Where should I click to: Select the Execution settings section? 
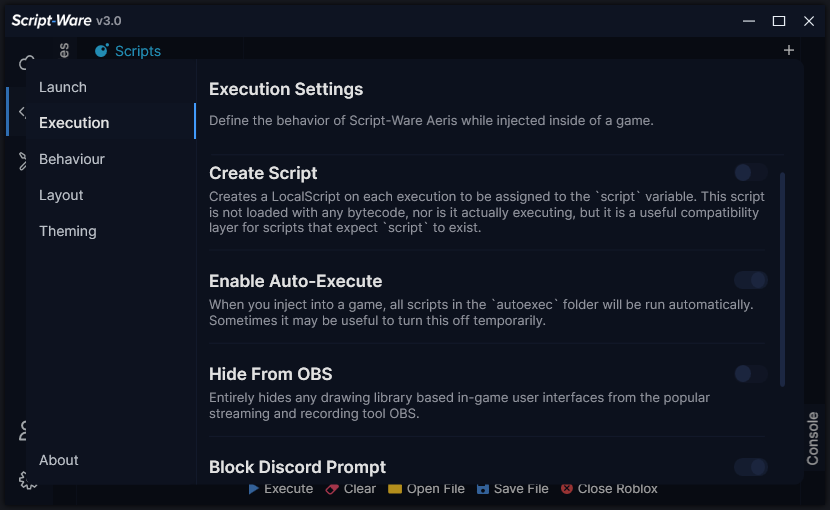click(x=74, y=123)
